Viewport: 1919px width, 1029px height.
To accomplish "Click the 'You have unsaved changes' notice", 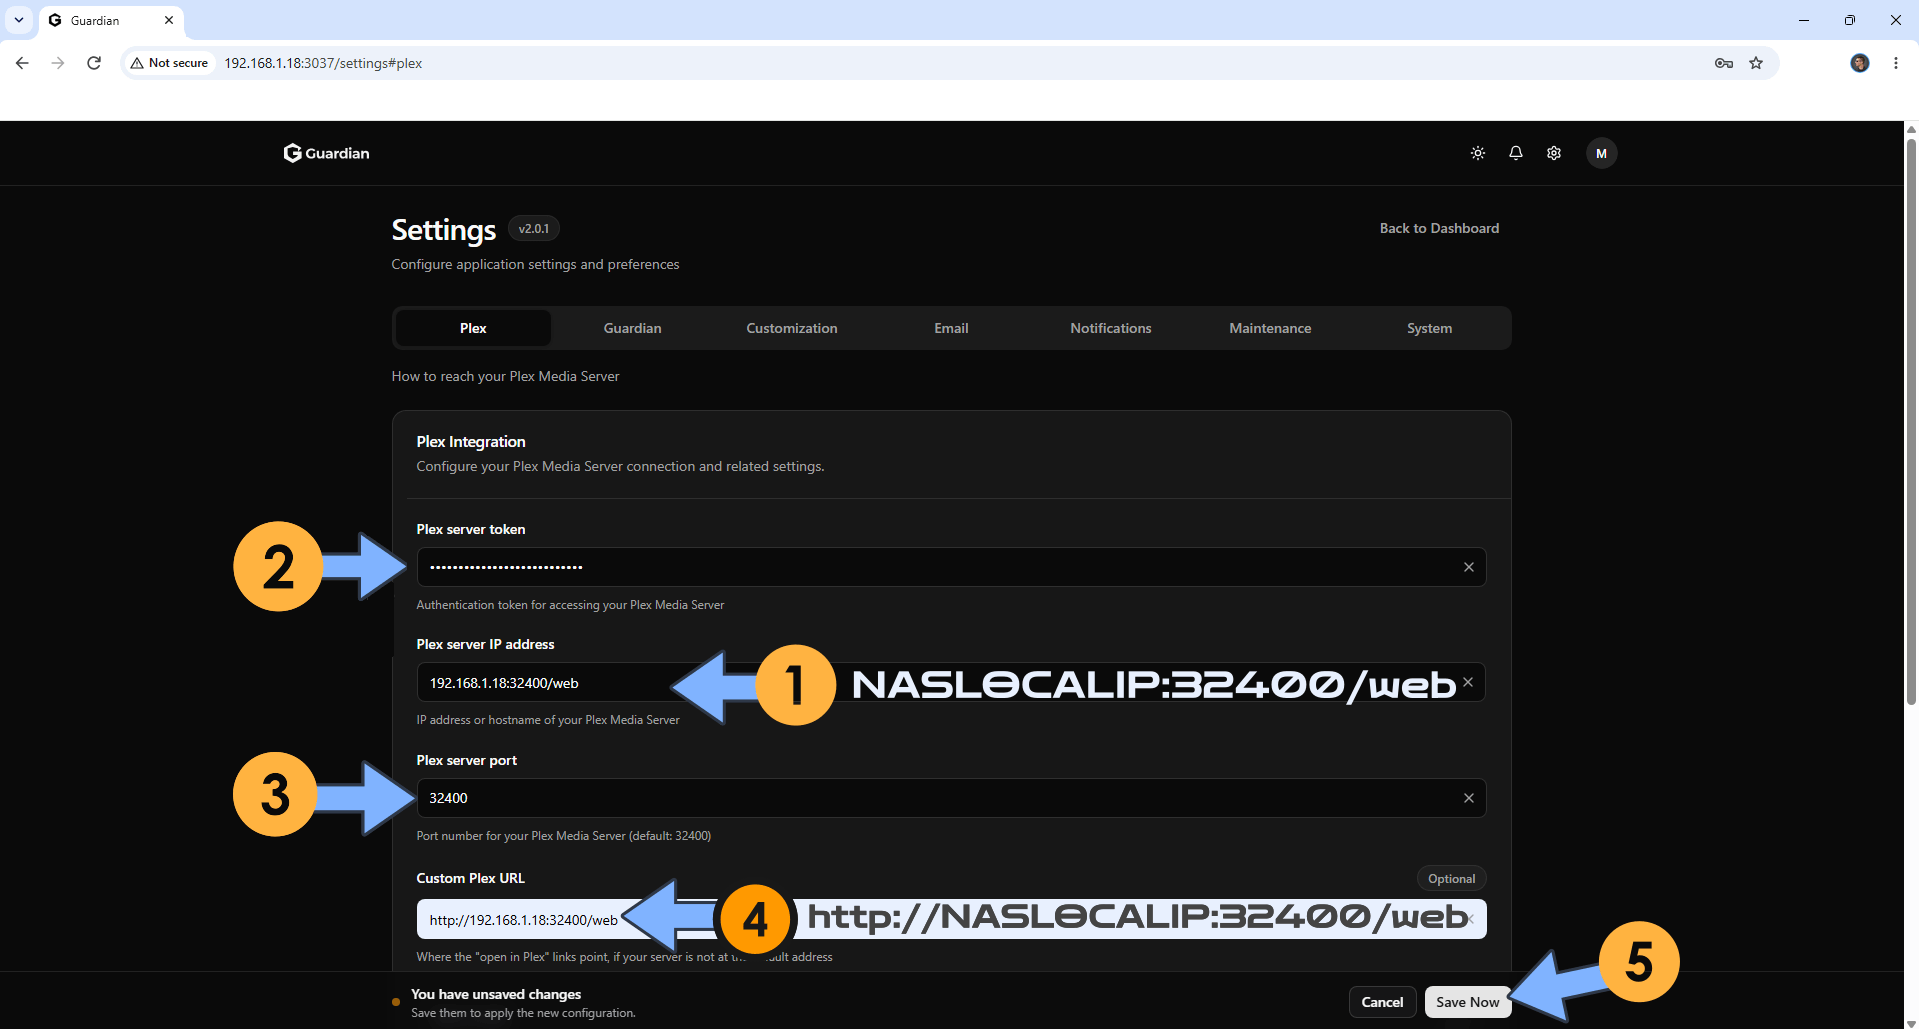I will coord(496,994).
